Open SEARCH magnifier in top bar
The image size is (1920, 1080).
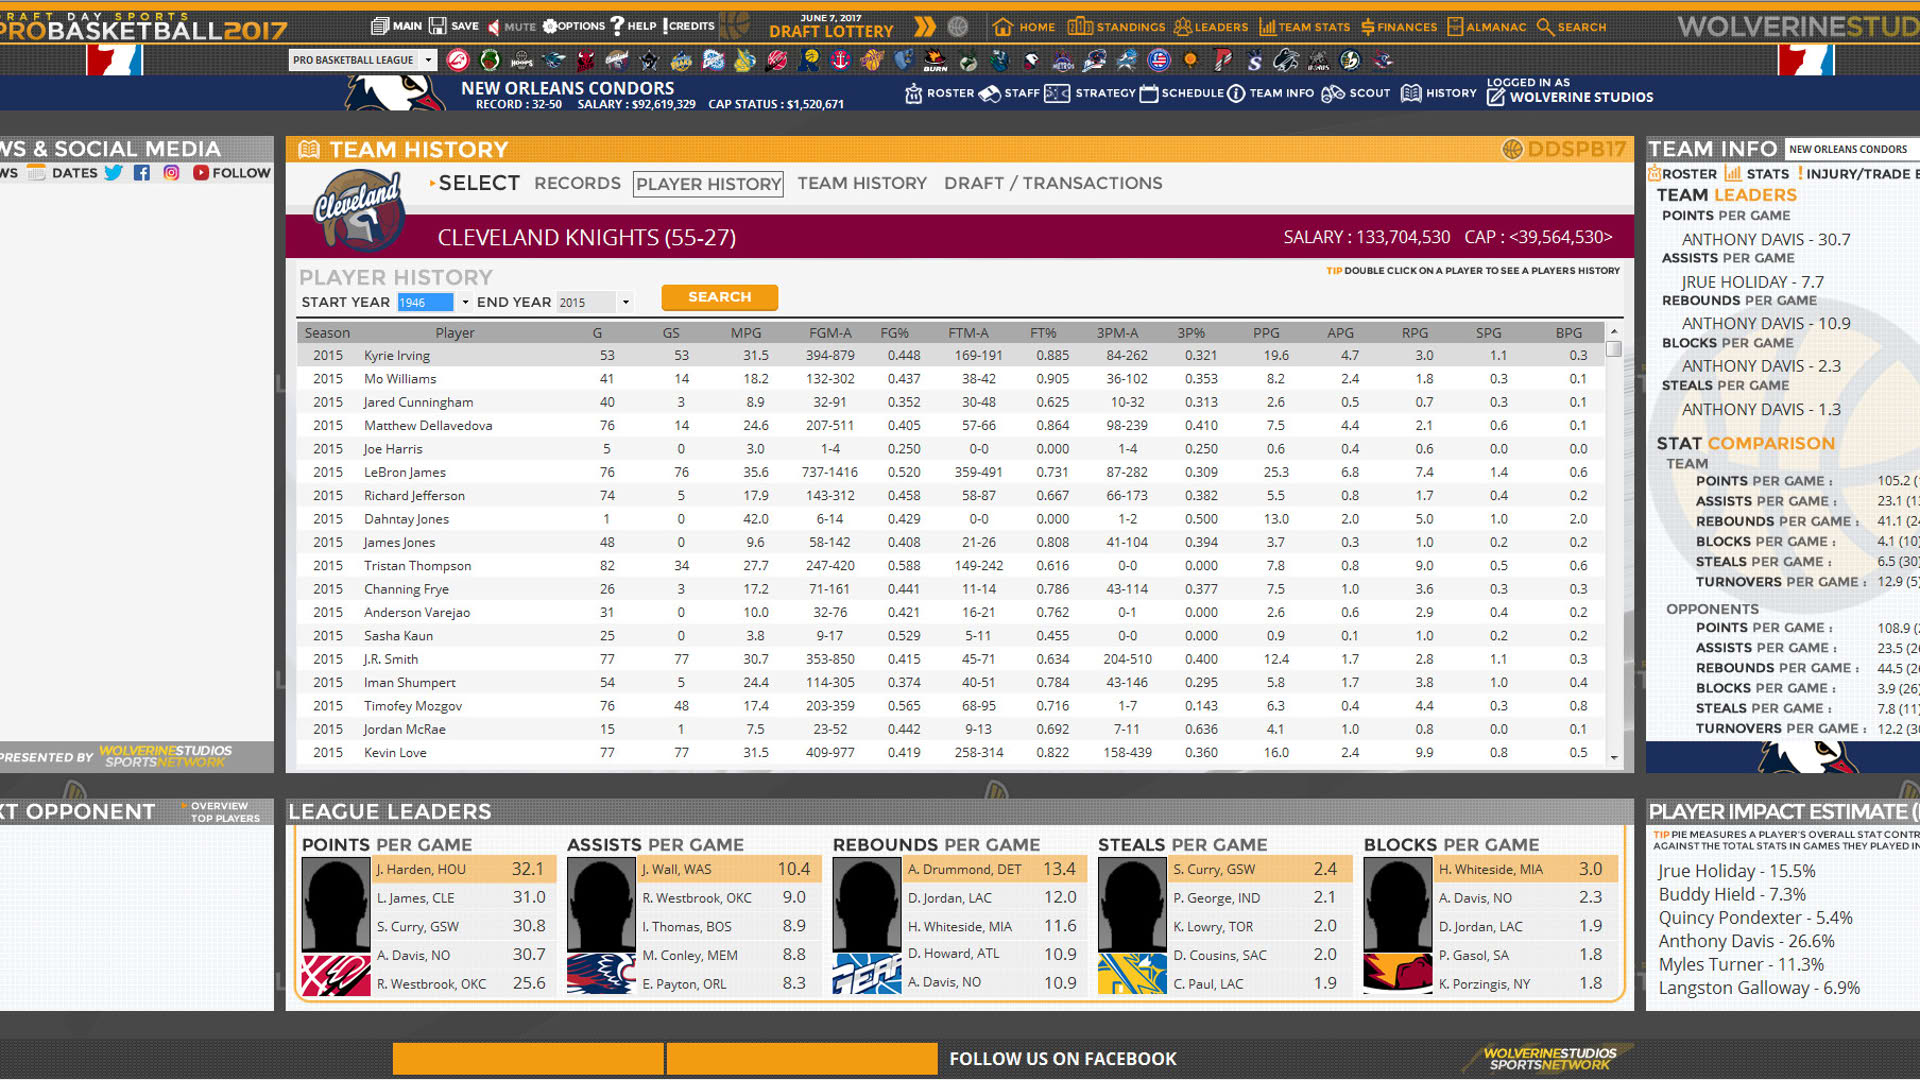pos(1545,27)
